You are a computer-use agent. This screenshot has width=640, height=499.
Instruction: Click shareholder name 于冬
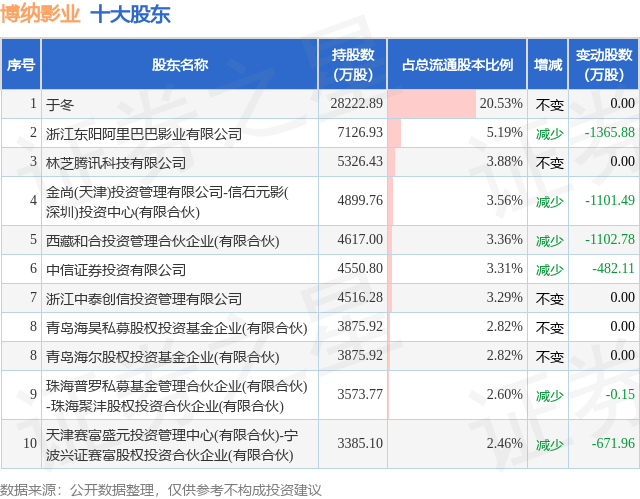60,105
